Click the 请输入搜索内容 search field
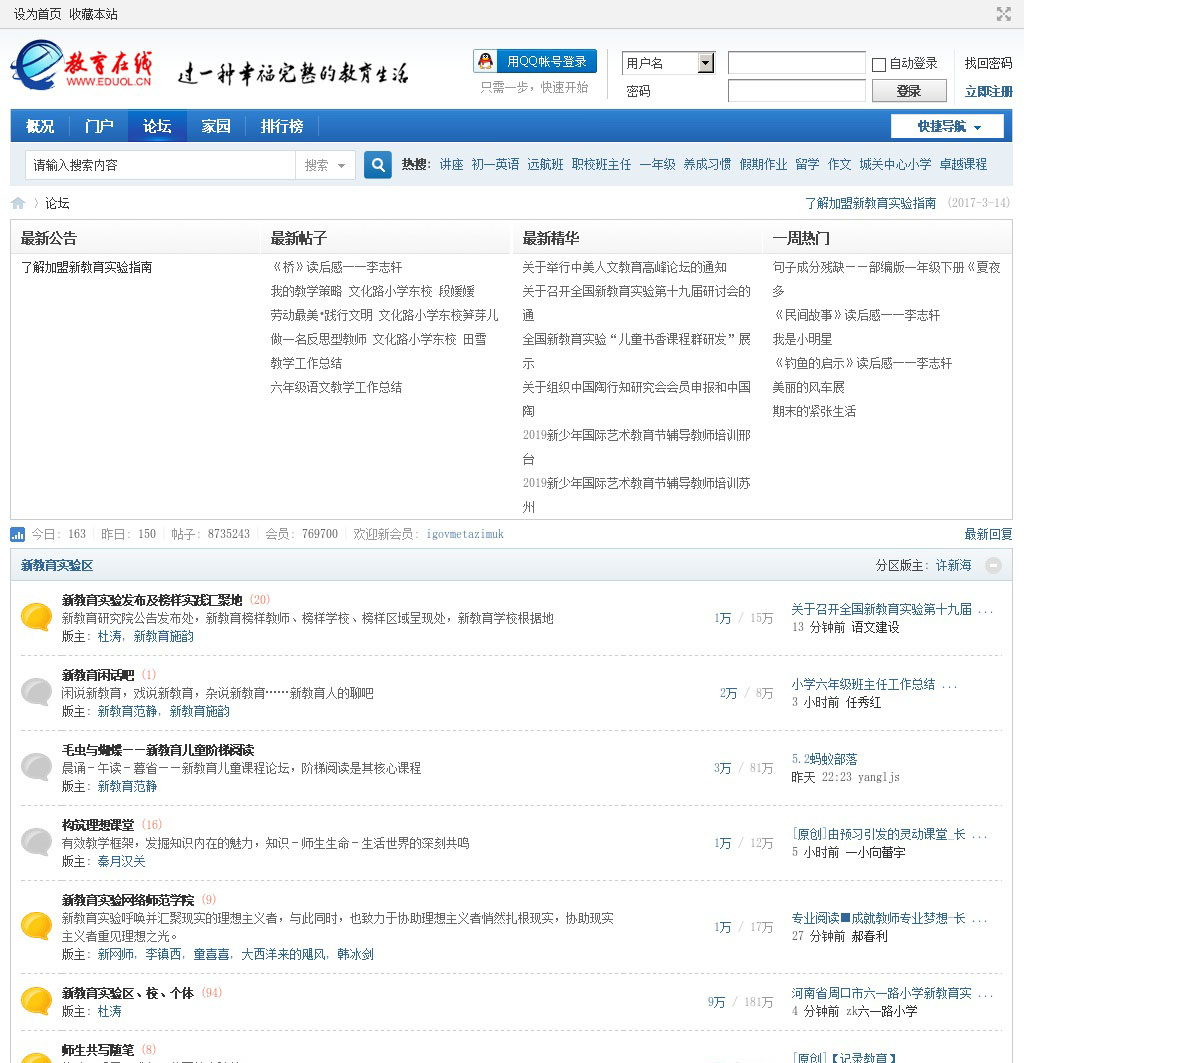 pos(160,165)
